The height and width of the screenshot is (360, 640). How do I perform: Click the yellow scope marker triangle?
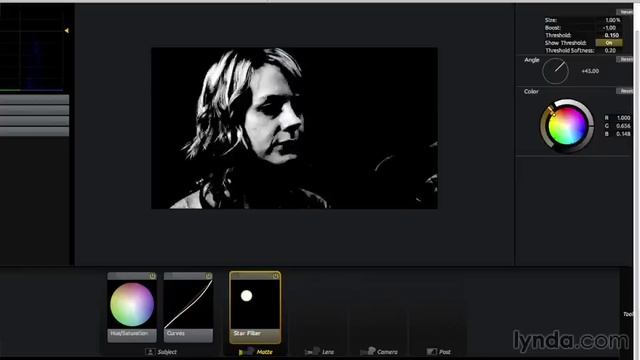click(67, 31)
